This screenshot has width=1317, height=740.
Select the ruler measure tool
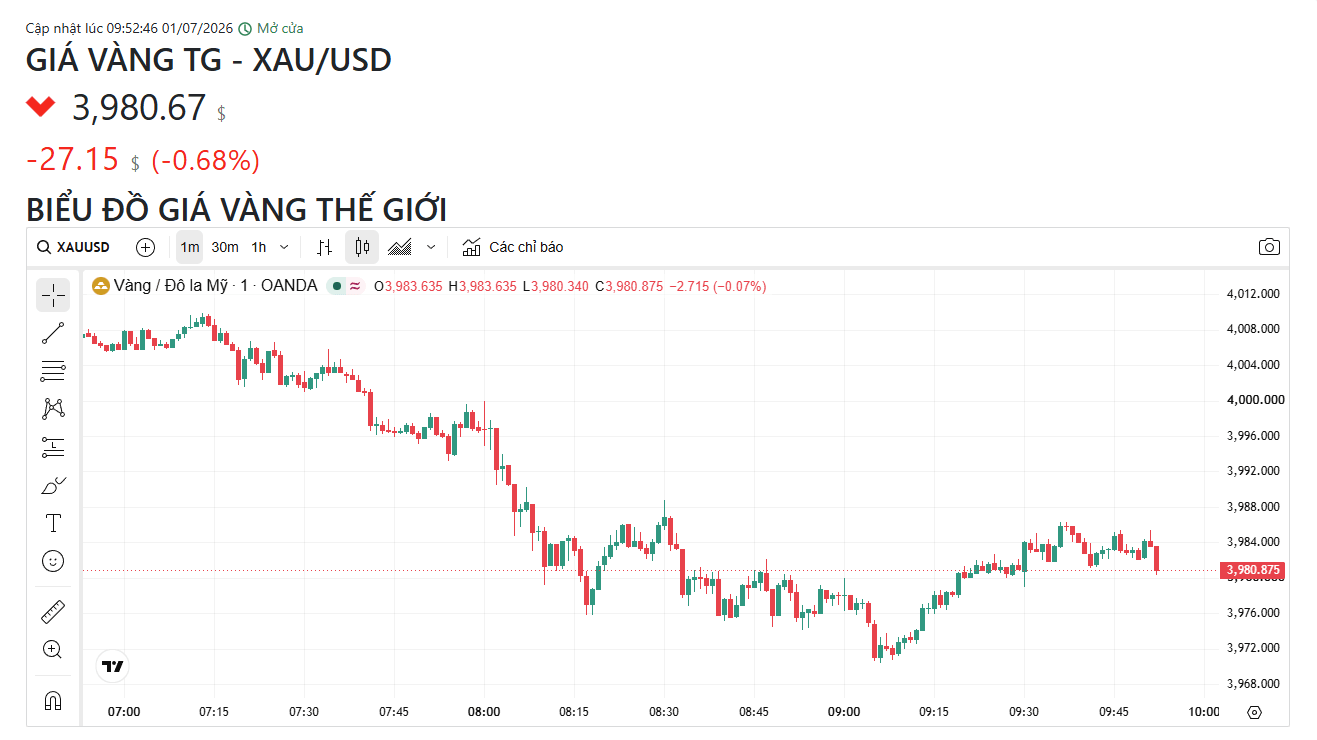[53, 611]
